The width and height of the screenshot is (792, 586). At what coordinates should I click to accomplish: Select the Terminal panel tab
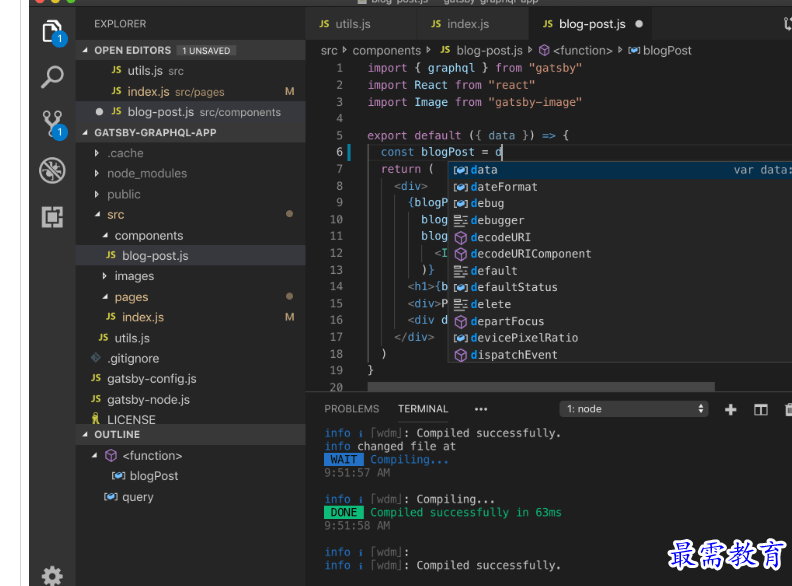[x=423, y=409]
